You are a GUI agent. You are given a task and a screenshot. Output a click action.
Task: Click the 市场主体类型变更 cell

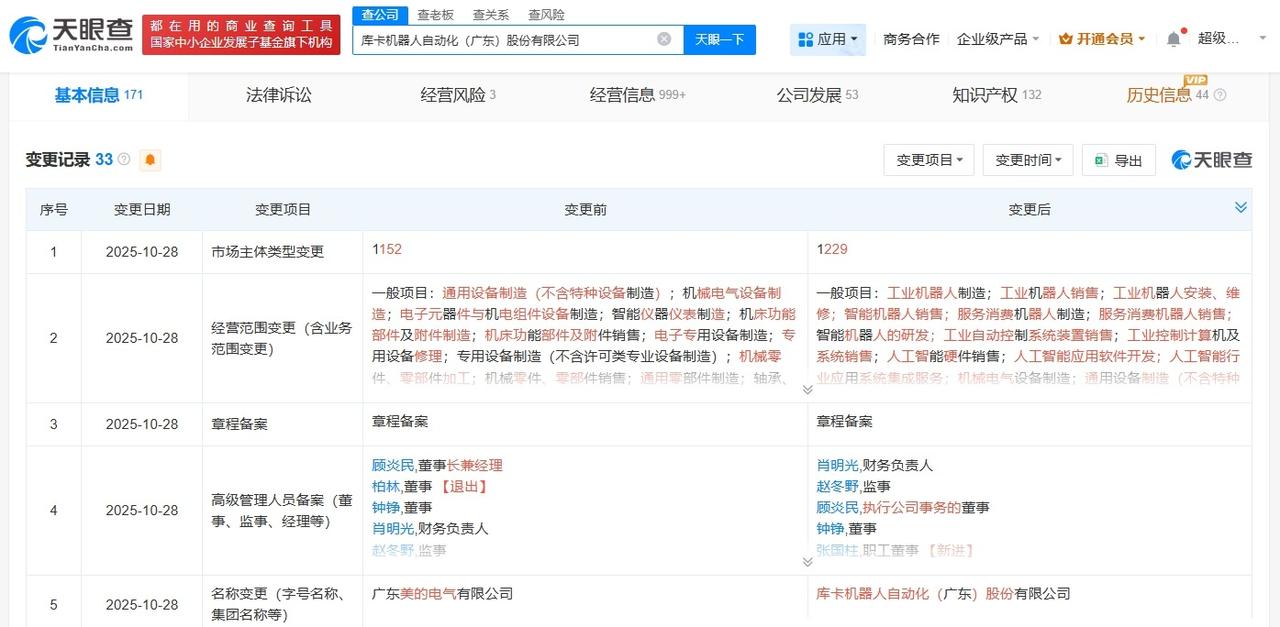click(x=283, y=252)
